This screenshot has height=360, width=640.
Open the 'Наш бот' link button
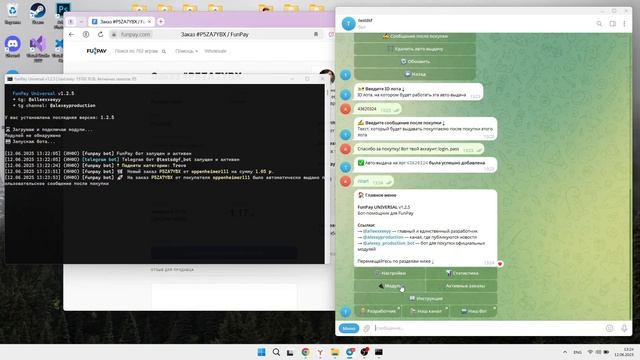(x=473, y=311)
